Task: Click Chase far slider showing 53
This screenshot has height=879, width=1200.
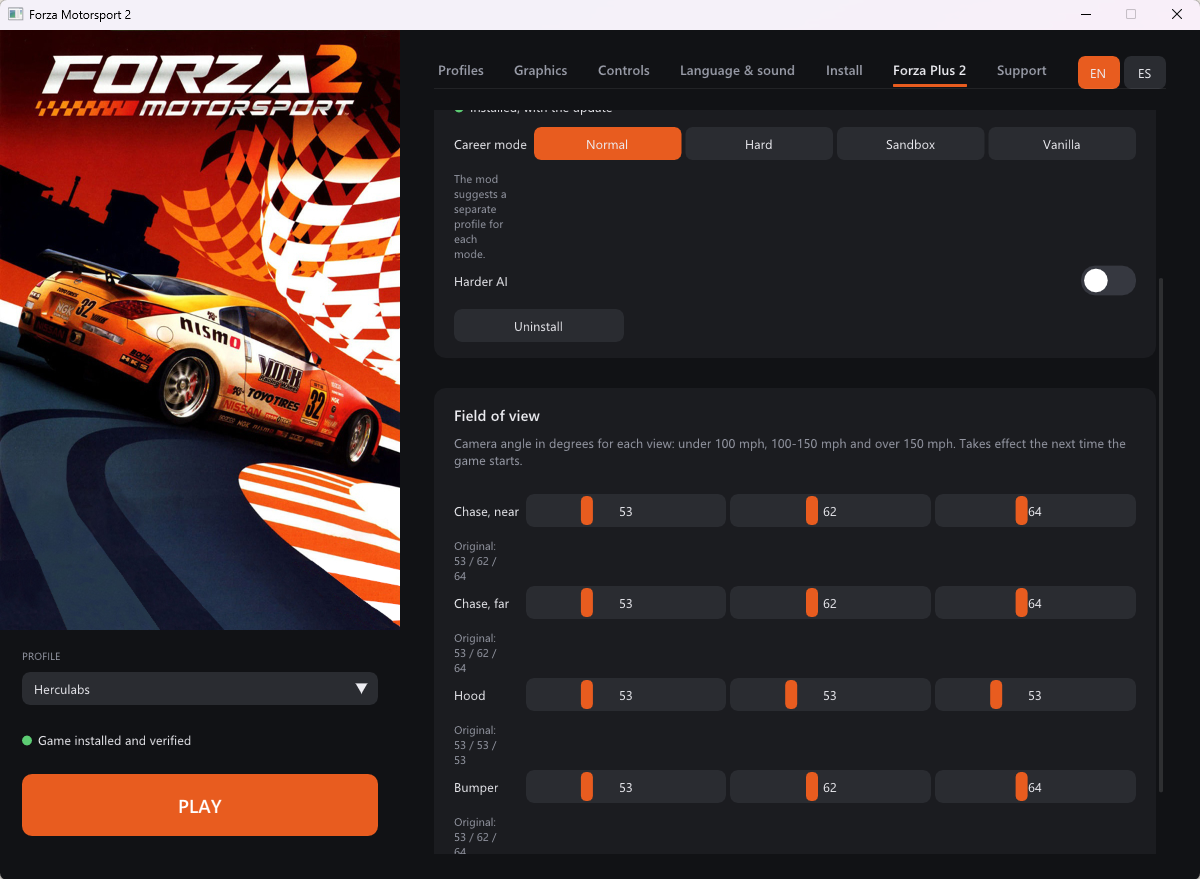Action: click(626, 603)
